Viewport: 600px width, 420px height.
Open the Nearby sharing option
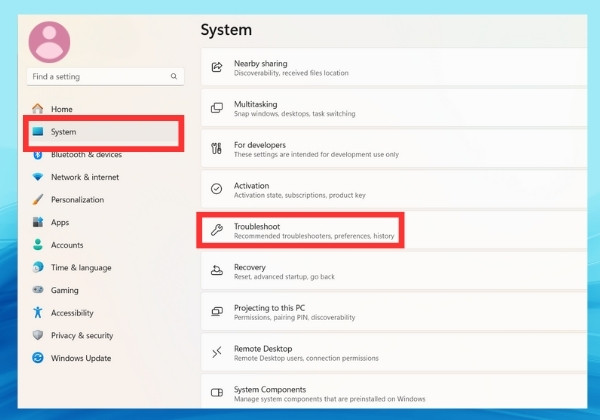pyautogui.click(x=394, y=67)
